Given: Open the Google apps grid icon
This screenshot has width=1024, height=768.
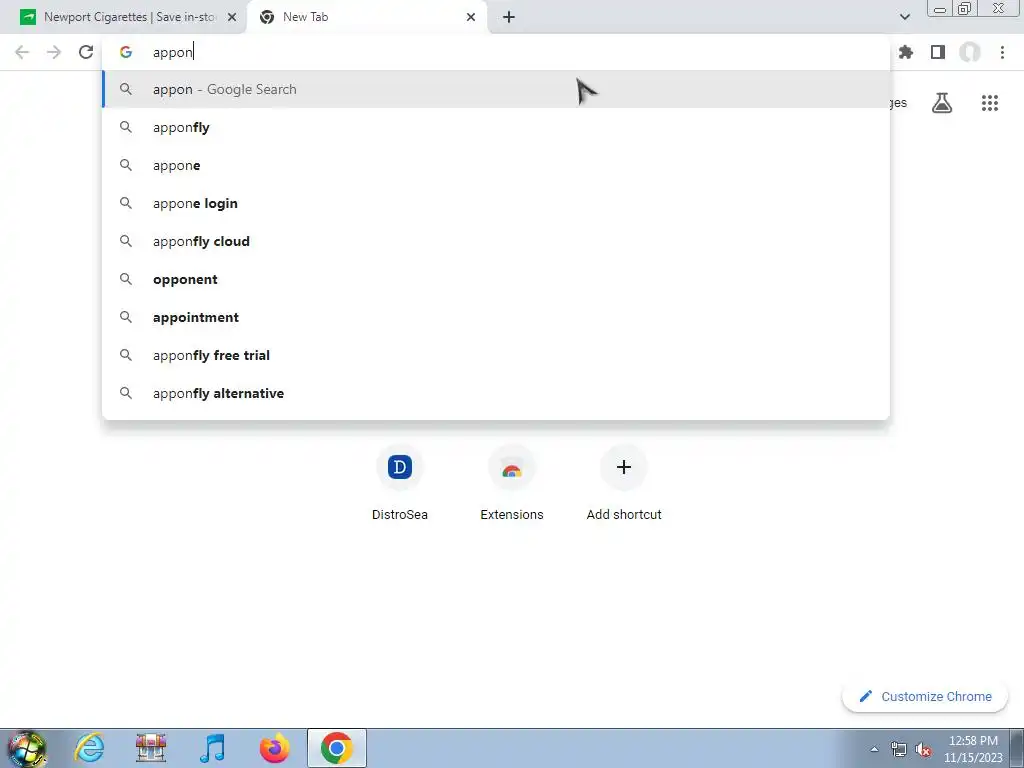Looking at the screenshot, I should coord(990,103).
